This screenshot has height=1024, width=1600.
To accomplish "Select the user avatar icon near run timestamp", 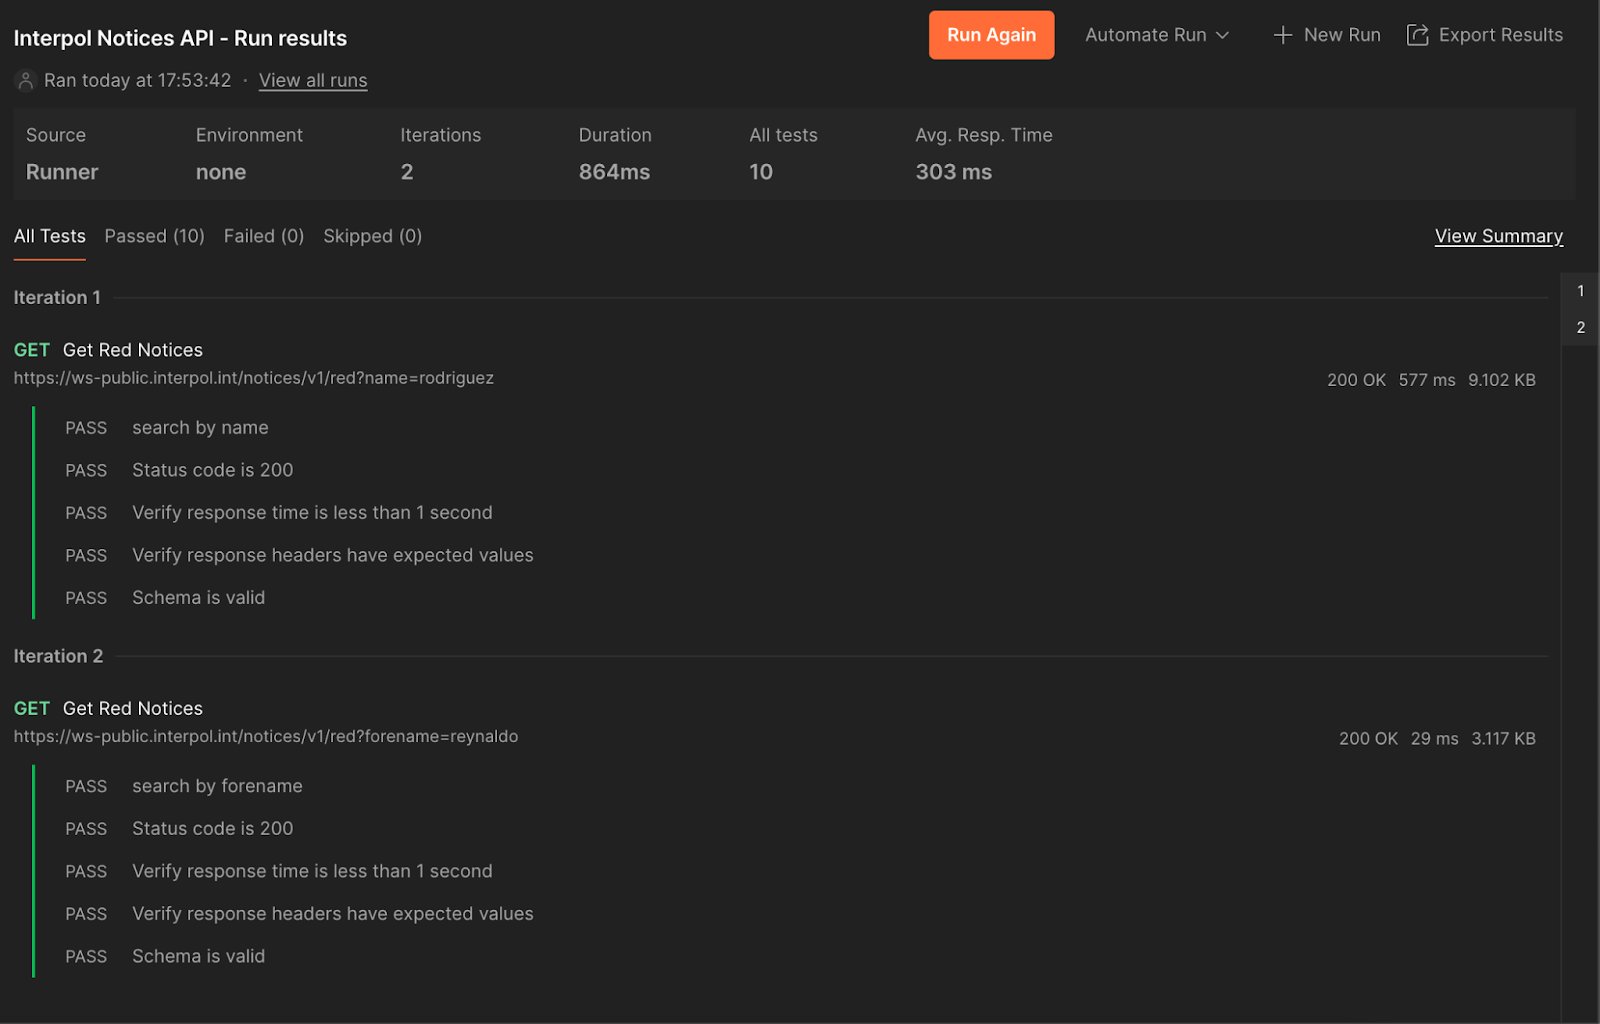I will (x=24, y=80).
